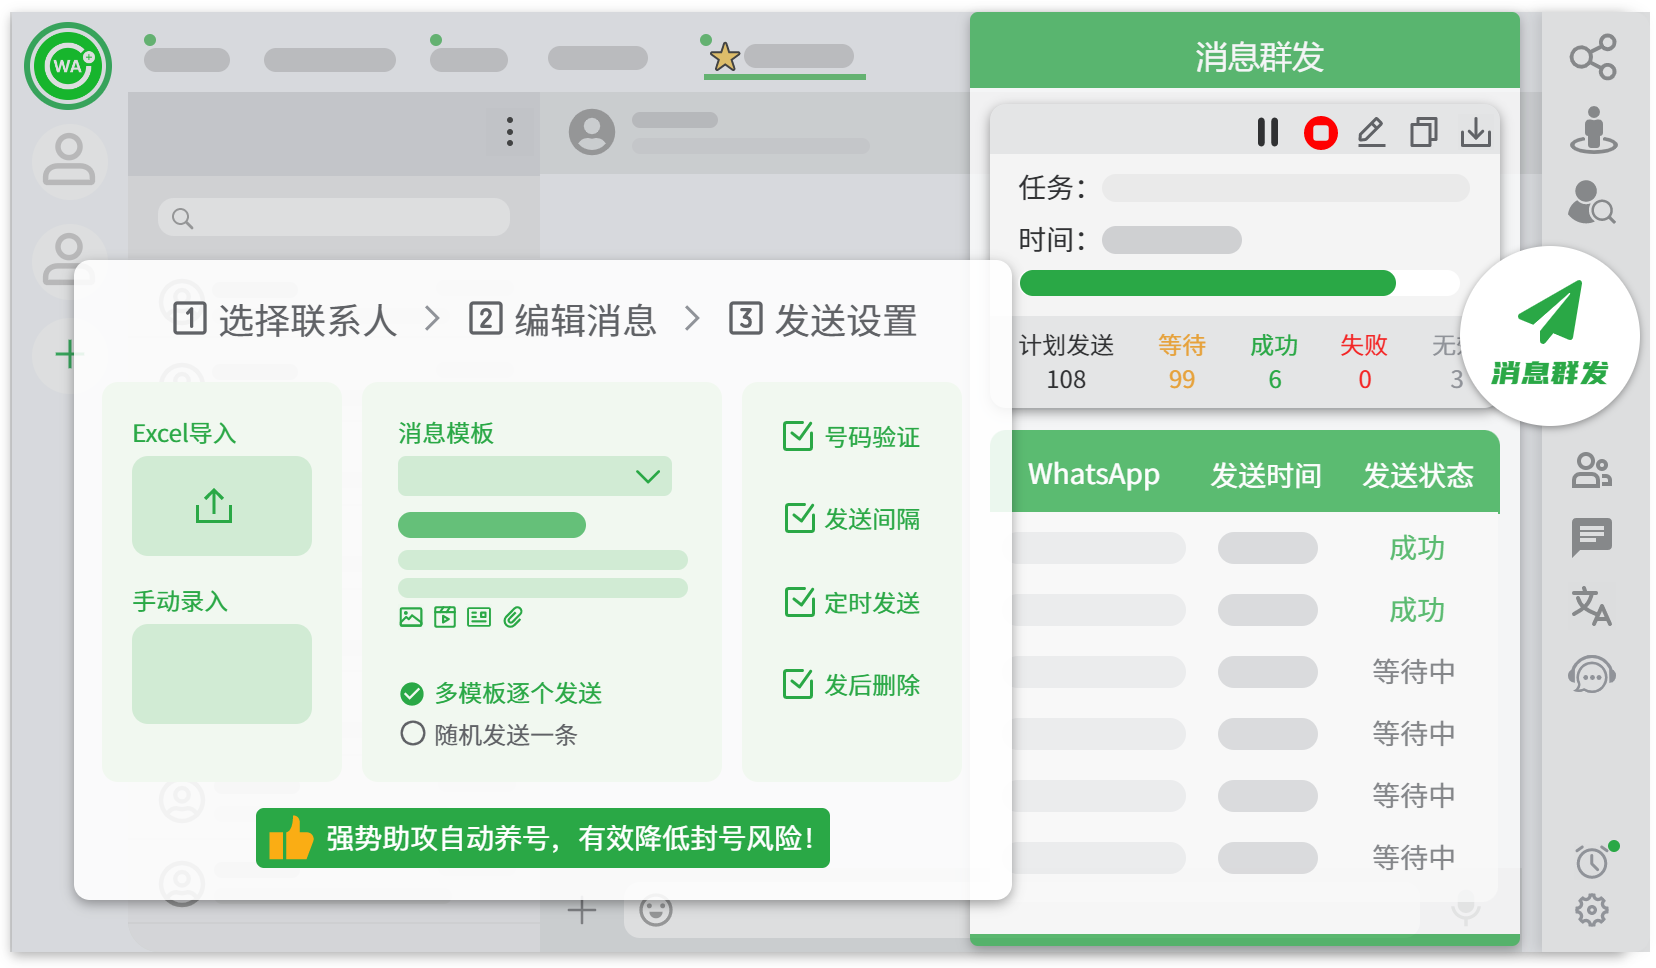Open the headset chat support icon

tap(1592, 674)
